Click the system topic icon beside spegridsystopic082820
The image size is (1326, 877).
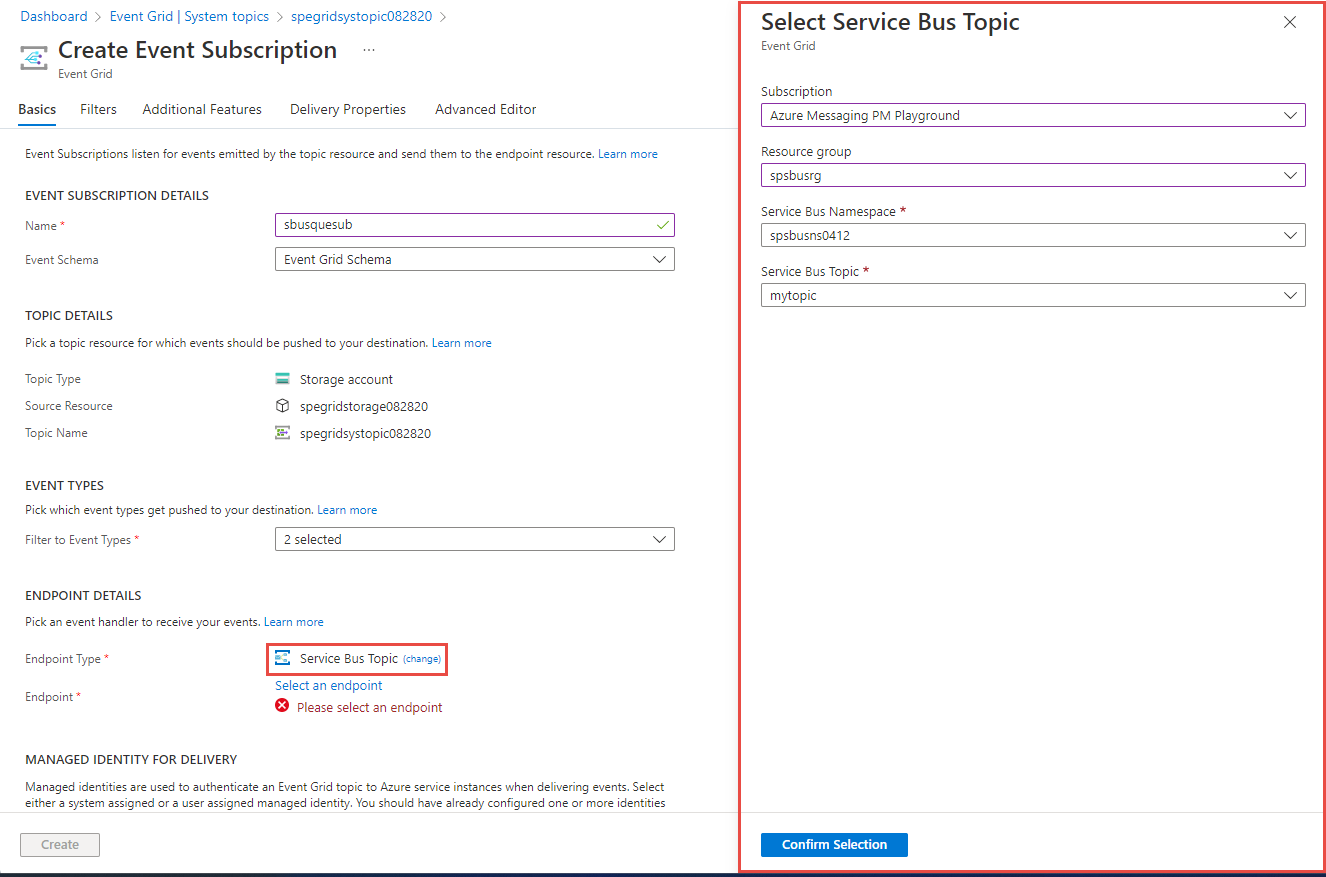click(x=282, y=433)
